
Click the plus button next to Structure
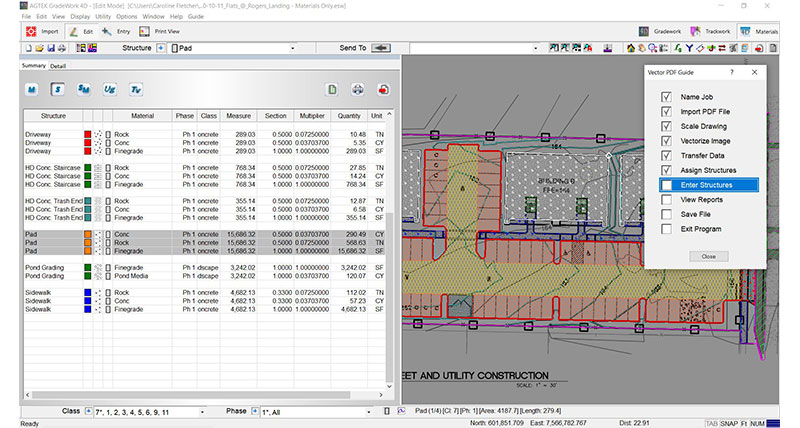point(161,48)
